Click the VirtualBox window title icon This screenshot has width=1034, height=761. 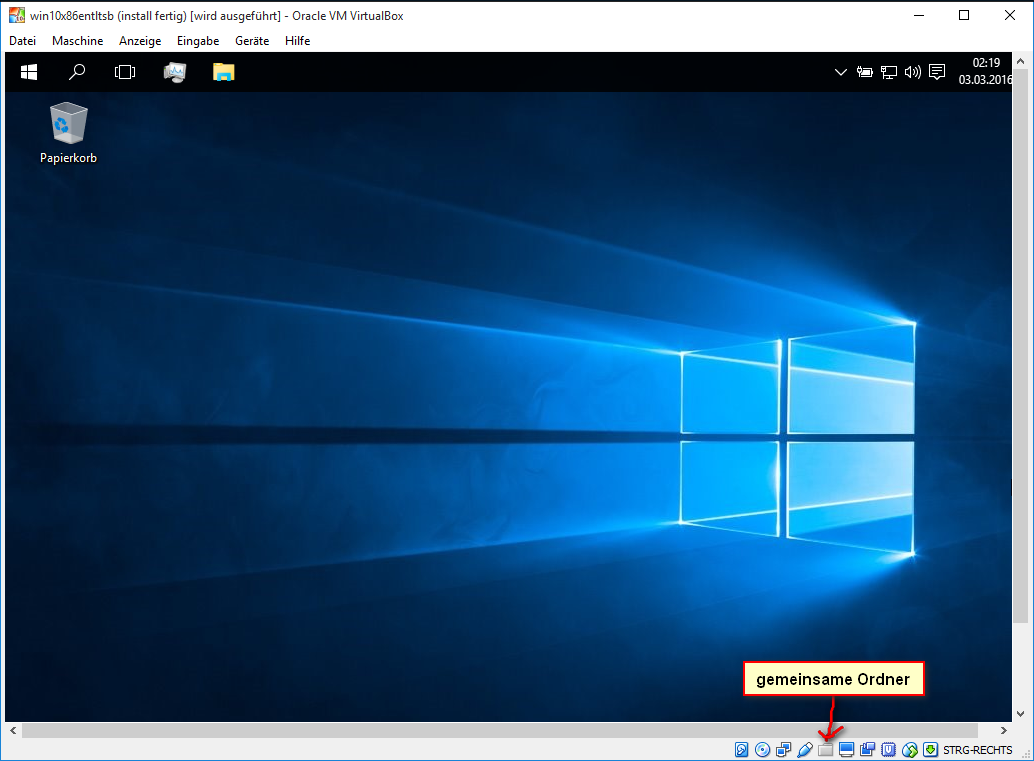(16, 15)
